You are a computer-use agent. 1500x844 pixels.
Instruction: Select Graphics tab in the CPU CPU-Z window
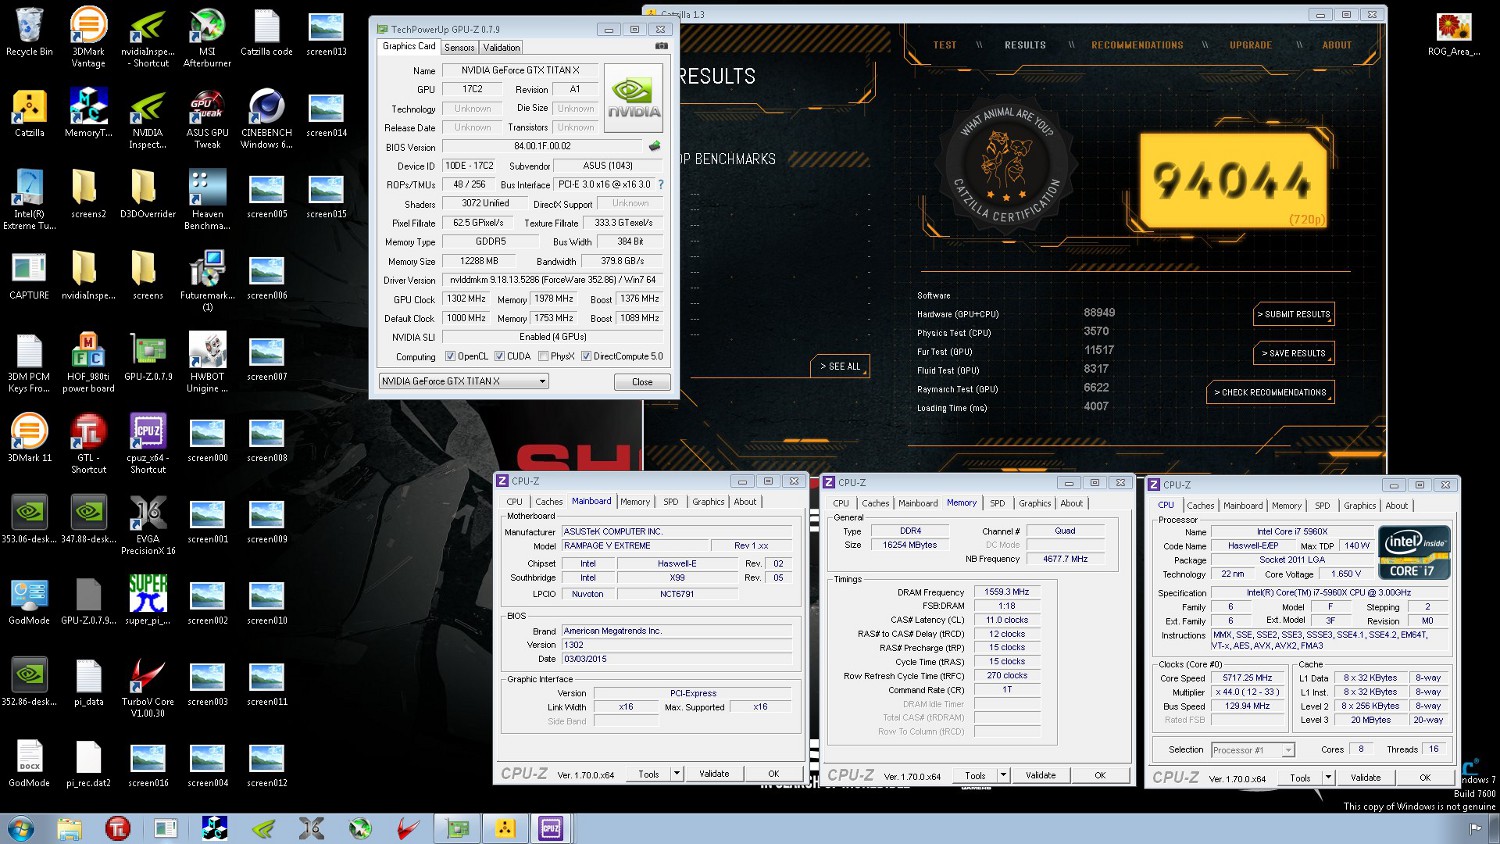pyautogui.click(x=1360, y=505)
